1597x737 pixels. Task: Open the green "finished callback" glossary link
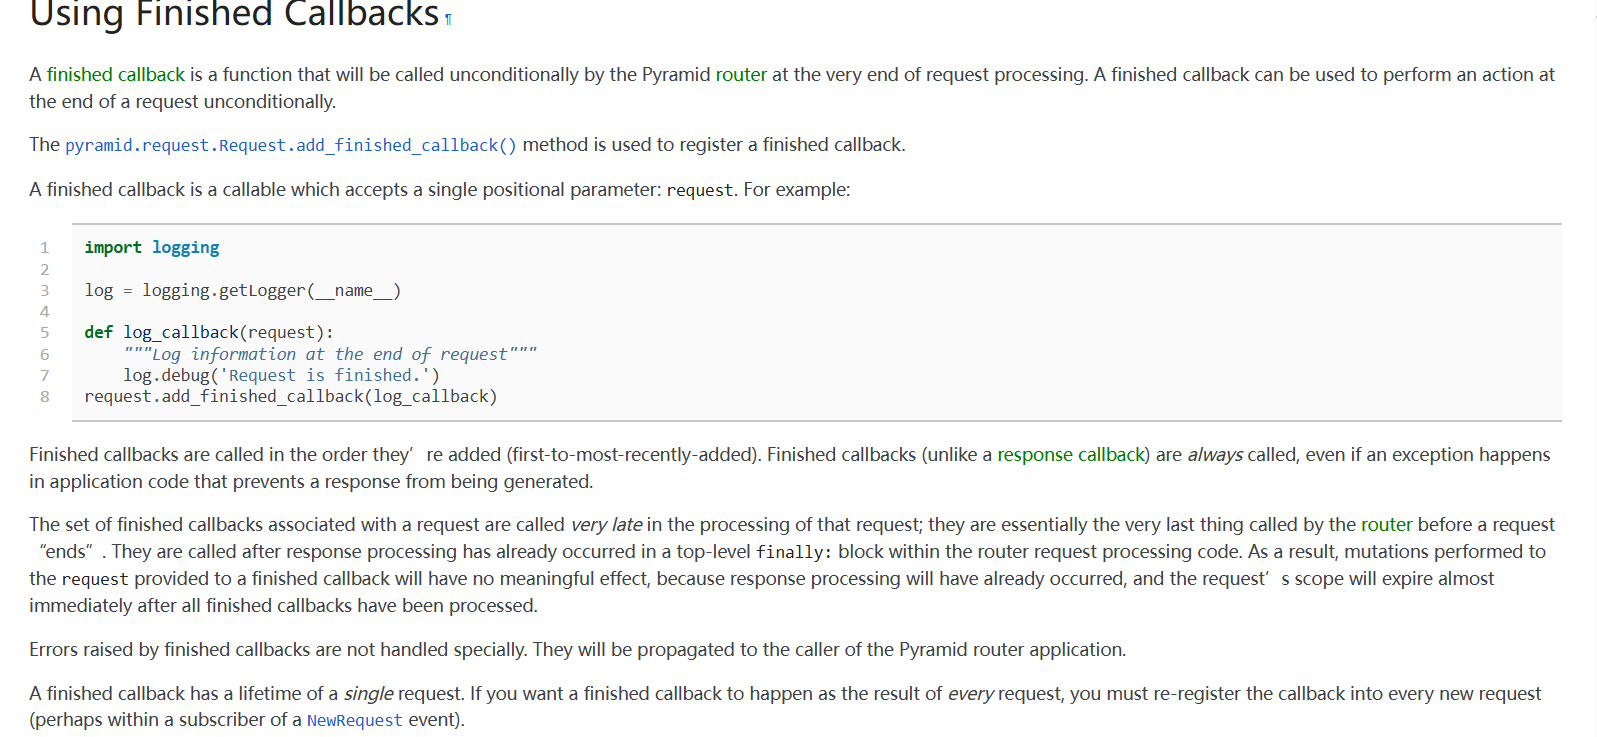click(116, 75)
